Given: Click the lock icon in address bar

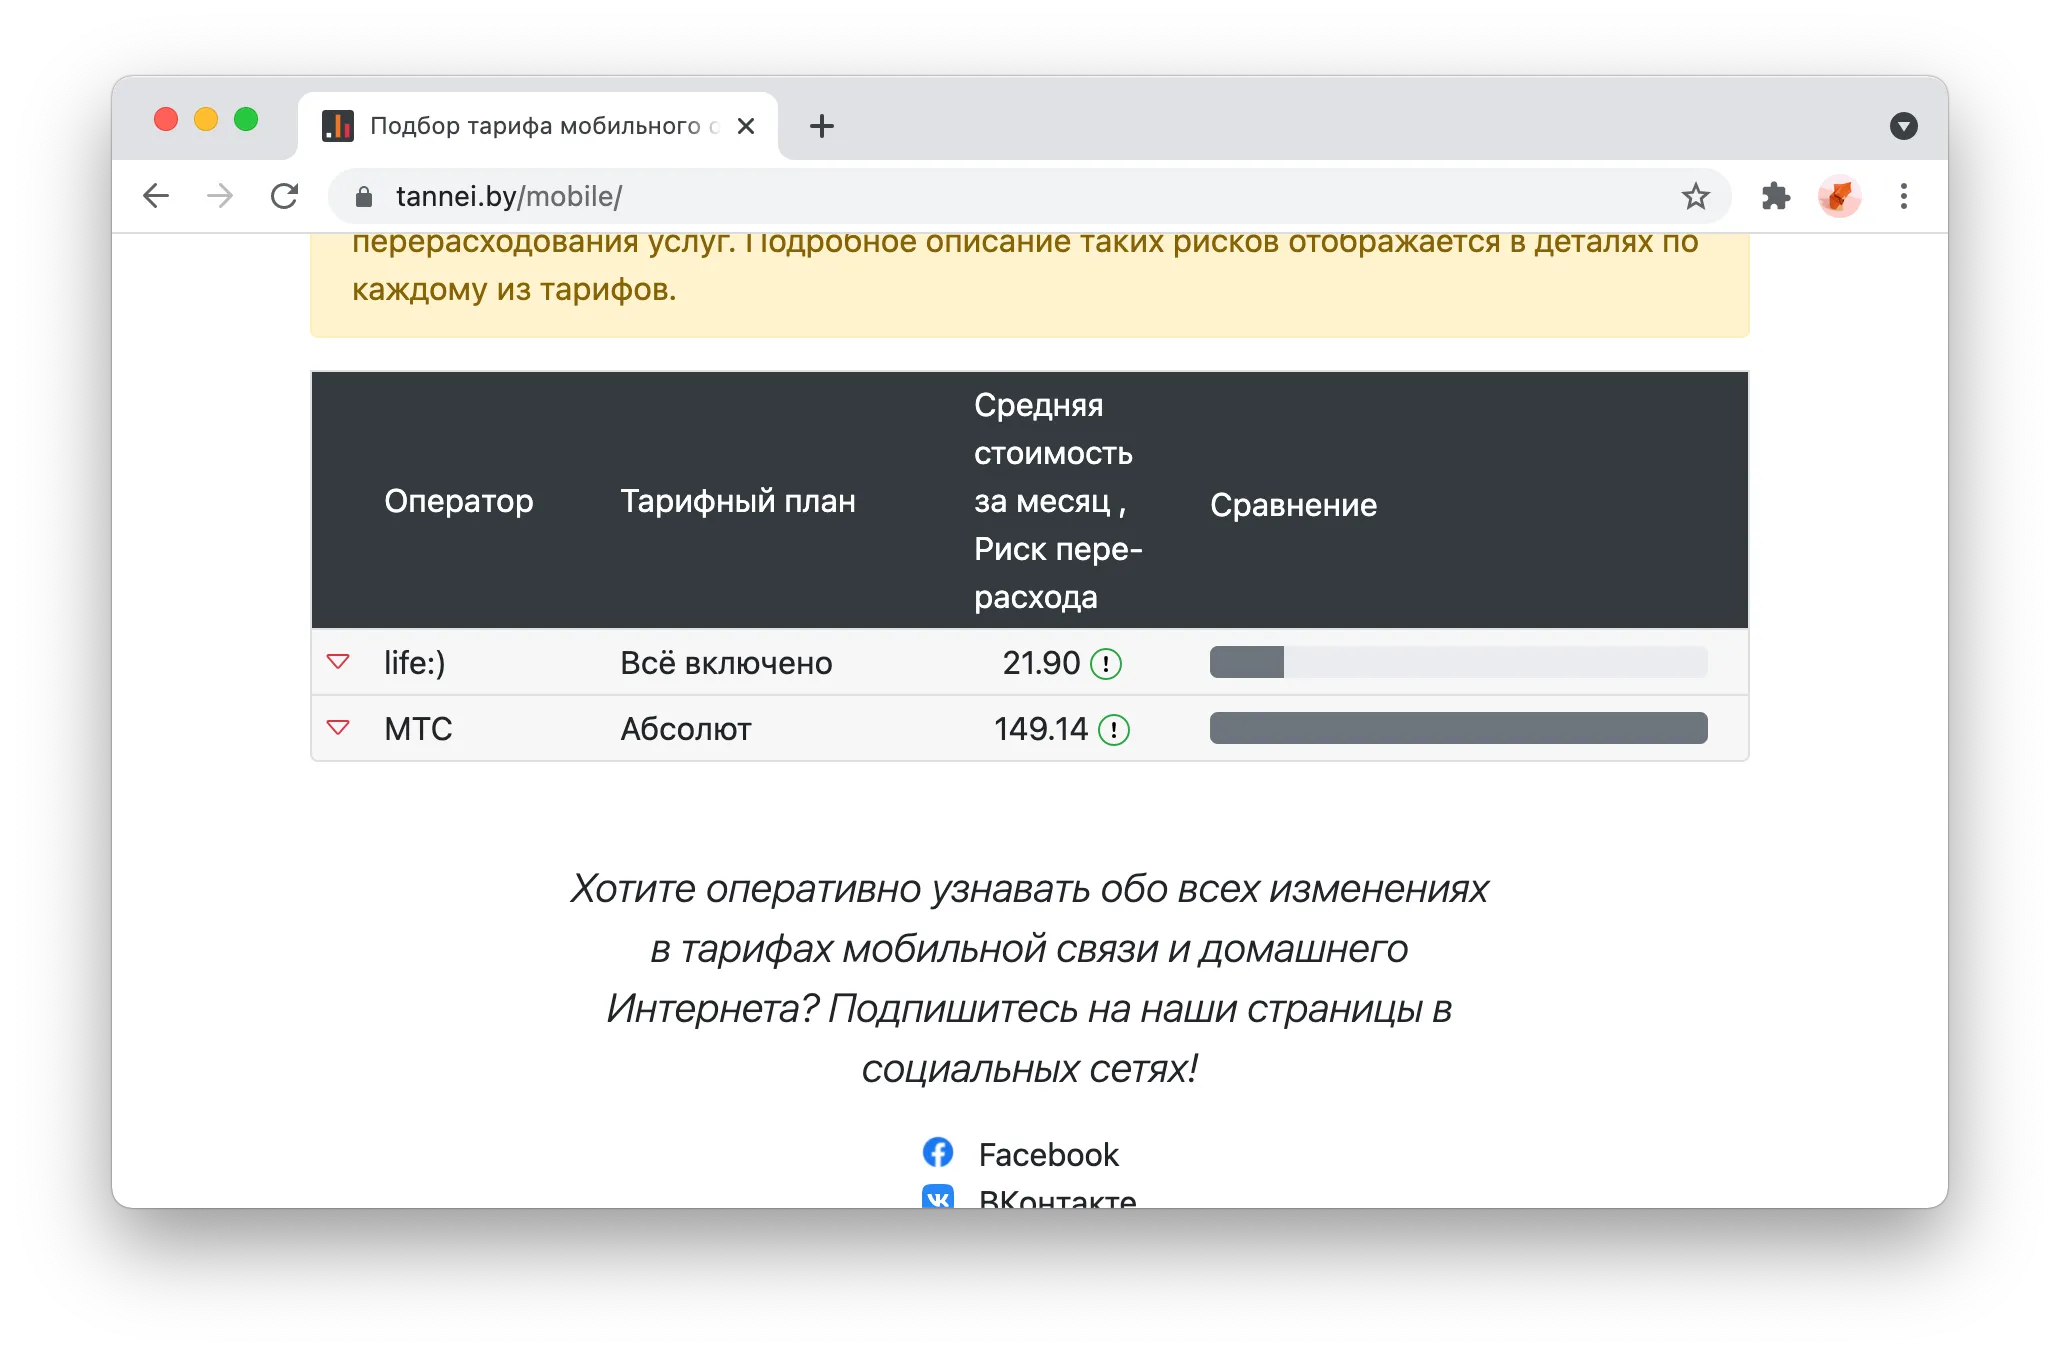Looking at the screenshot, I should [364, 197].
